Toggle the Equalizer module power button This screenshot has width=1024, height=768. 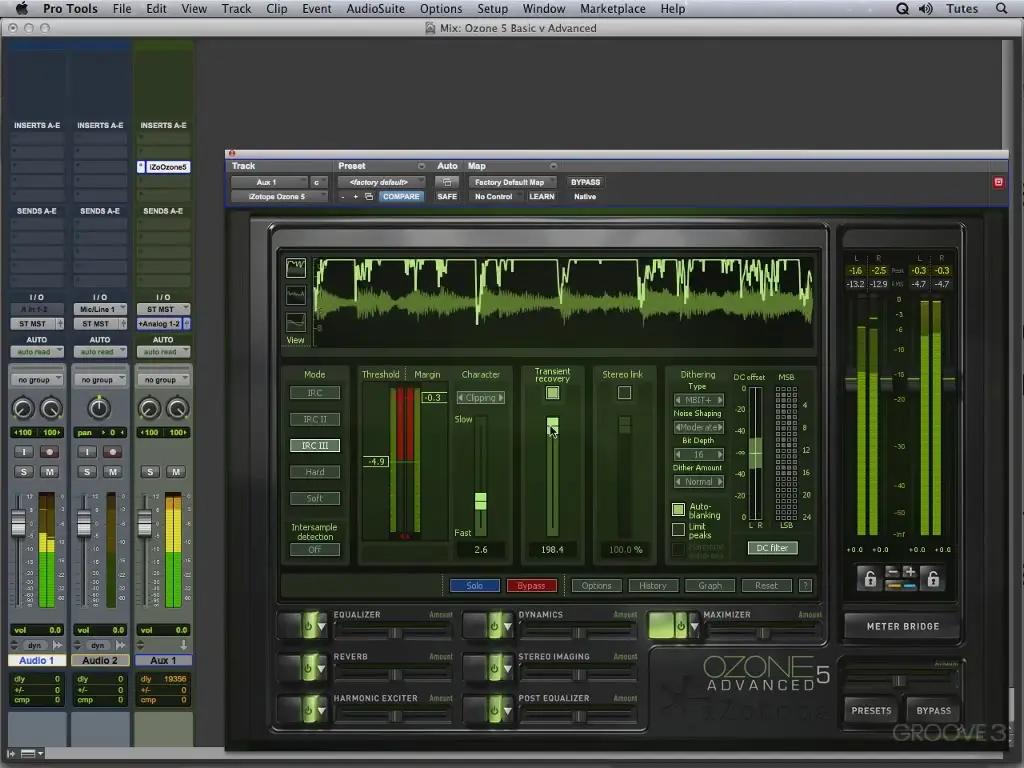coord(308,626)
